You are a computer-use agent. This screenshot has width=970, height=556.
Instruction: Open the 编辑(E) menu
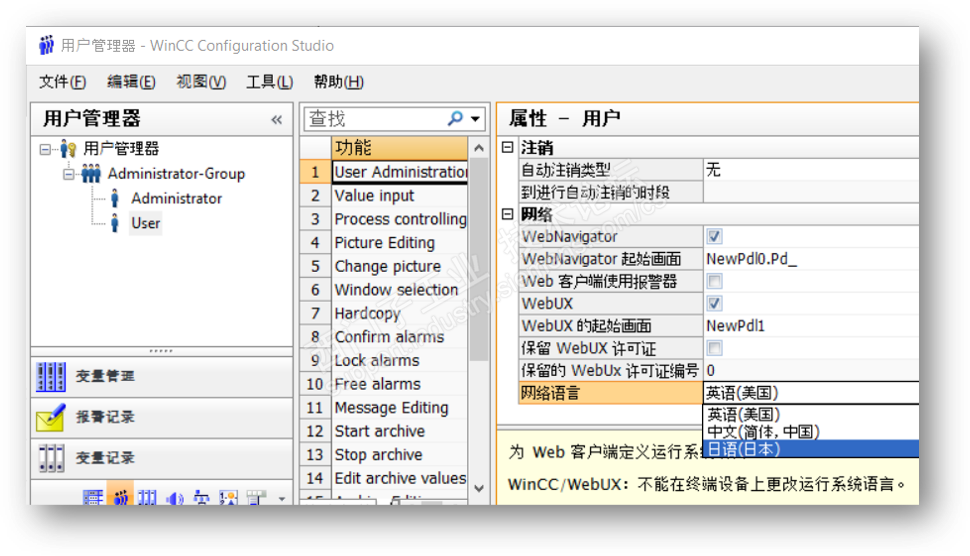click(x=131, y=82)
